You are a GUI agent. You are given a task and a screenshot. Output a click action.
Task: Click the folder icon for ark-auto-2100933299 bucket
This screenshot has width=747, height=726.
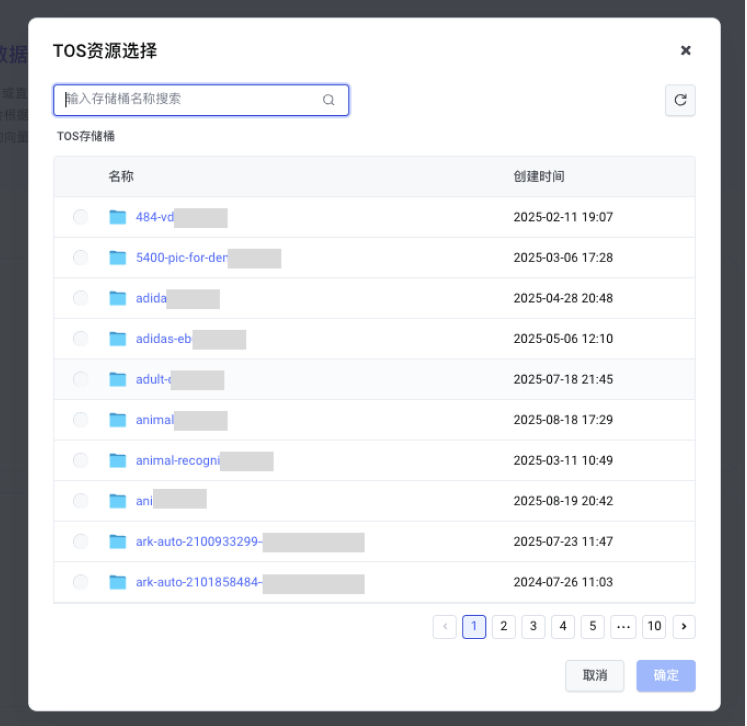click(x=118, y=542)
